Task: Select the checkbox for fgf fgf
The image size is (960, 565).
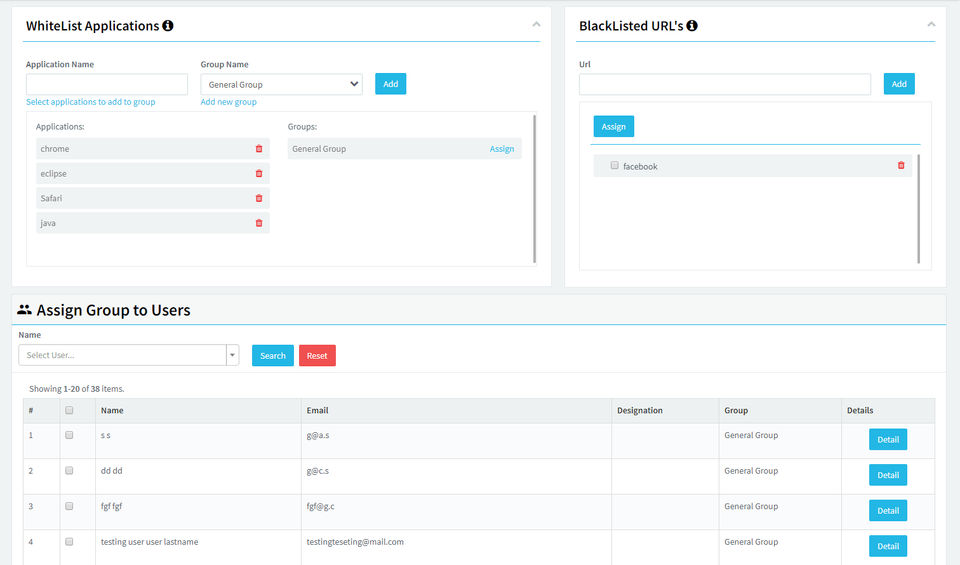Action: 69,506
